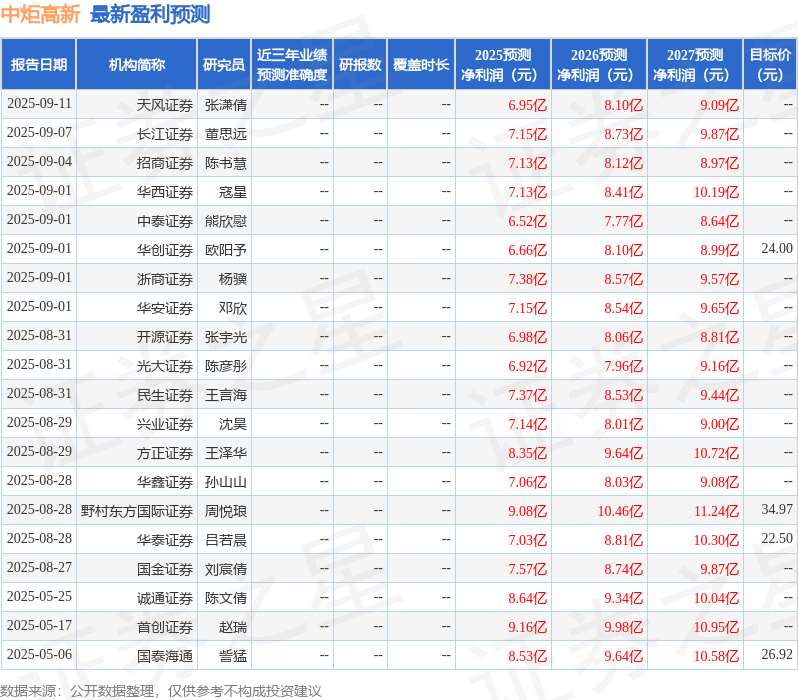Click researcher name 周悦琅
The width and height of the screenshot is (798, 700).
225,511
